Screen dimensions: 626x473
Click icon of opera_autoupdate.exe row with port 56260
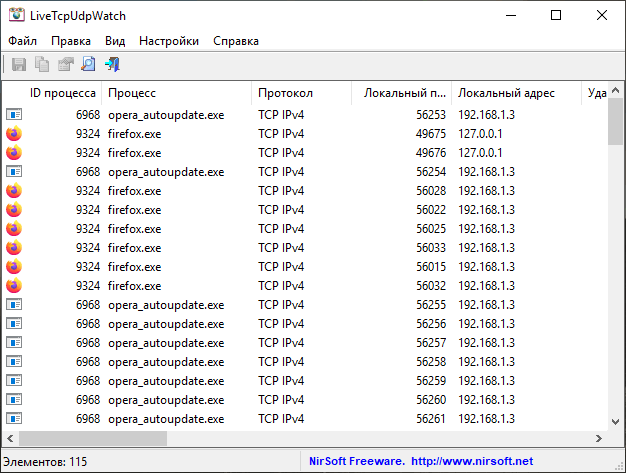tap(14, 400)
